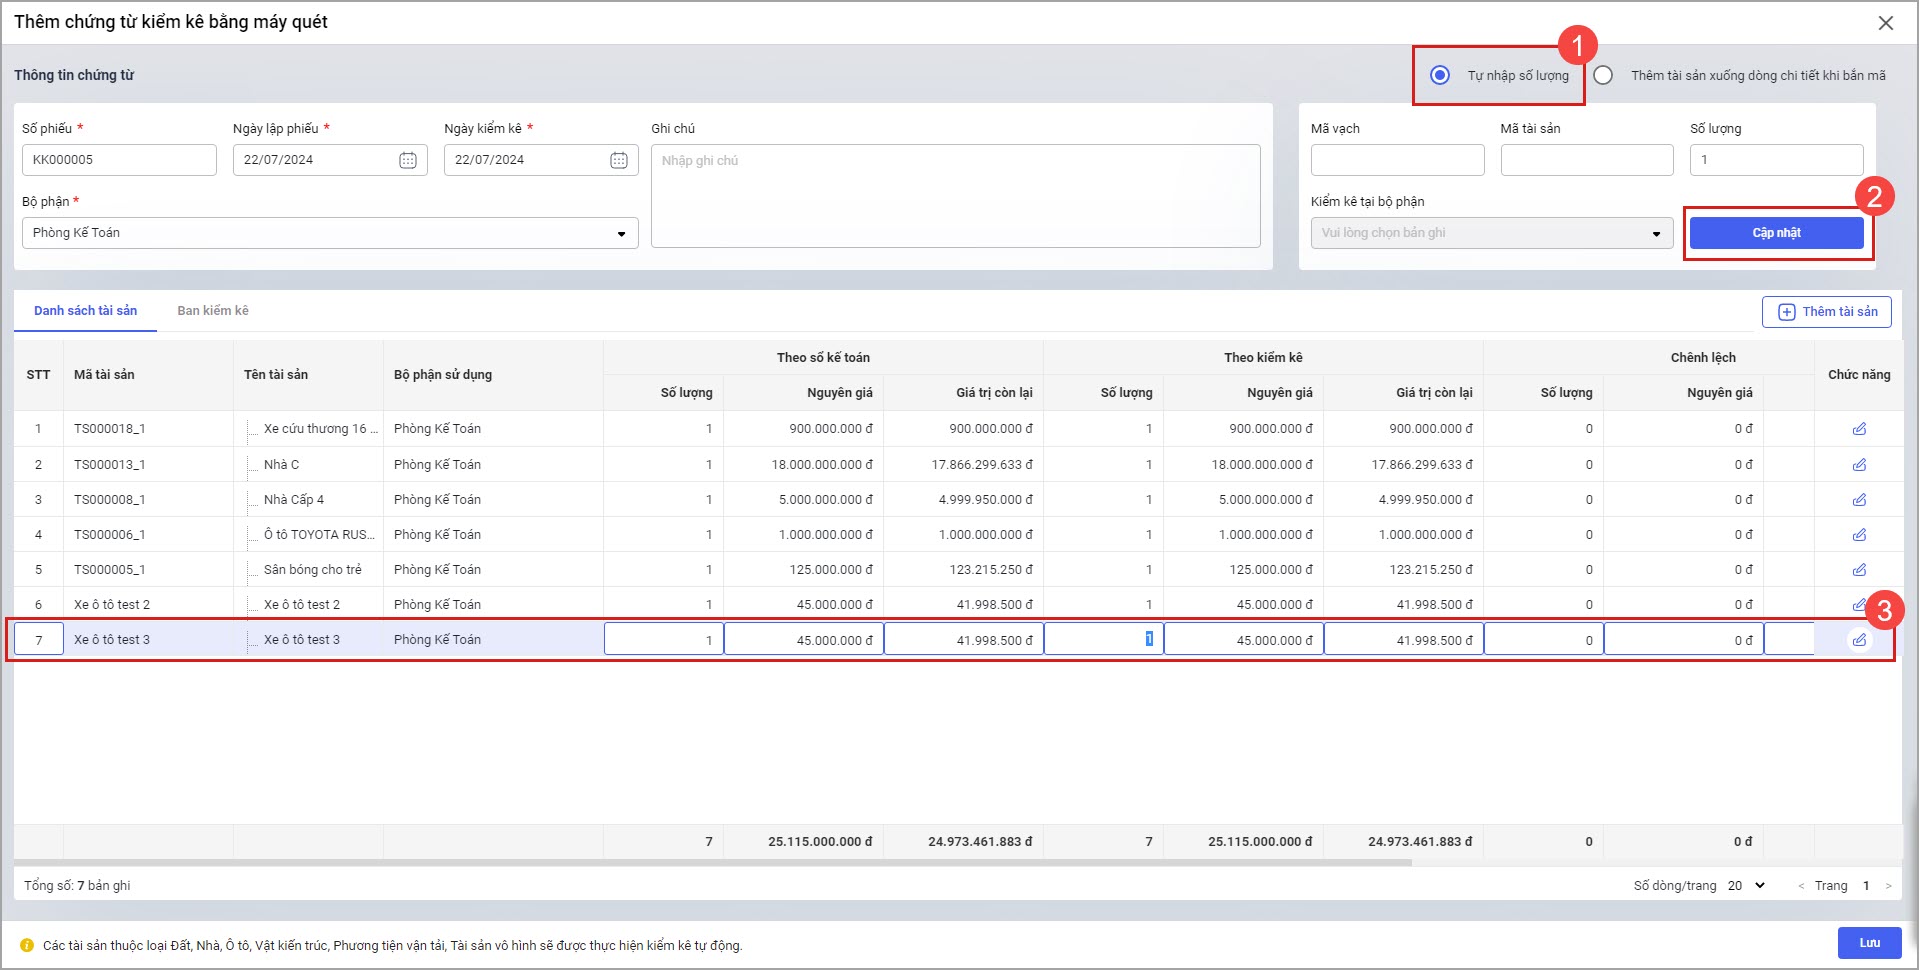Open Kiểm kê tại bộ phận dropdown

tap(1656, 233)
